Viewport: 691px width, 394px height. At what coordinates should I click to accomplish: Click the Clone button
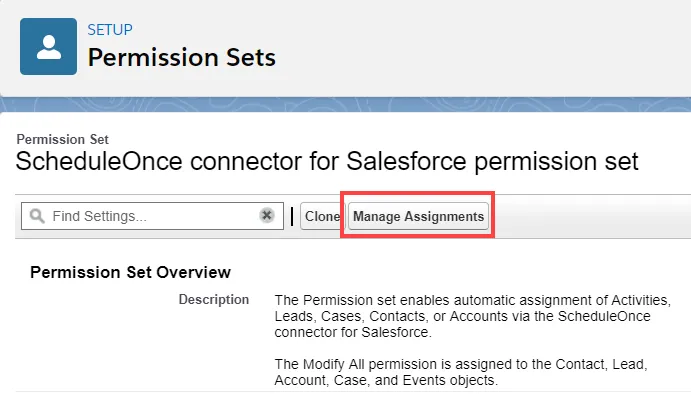(322, 216)
